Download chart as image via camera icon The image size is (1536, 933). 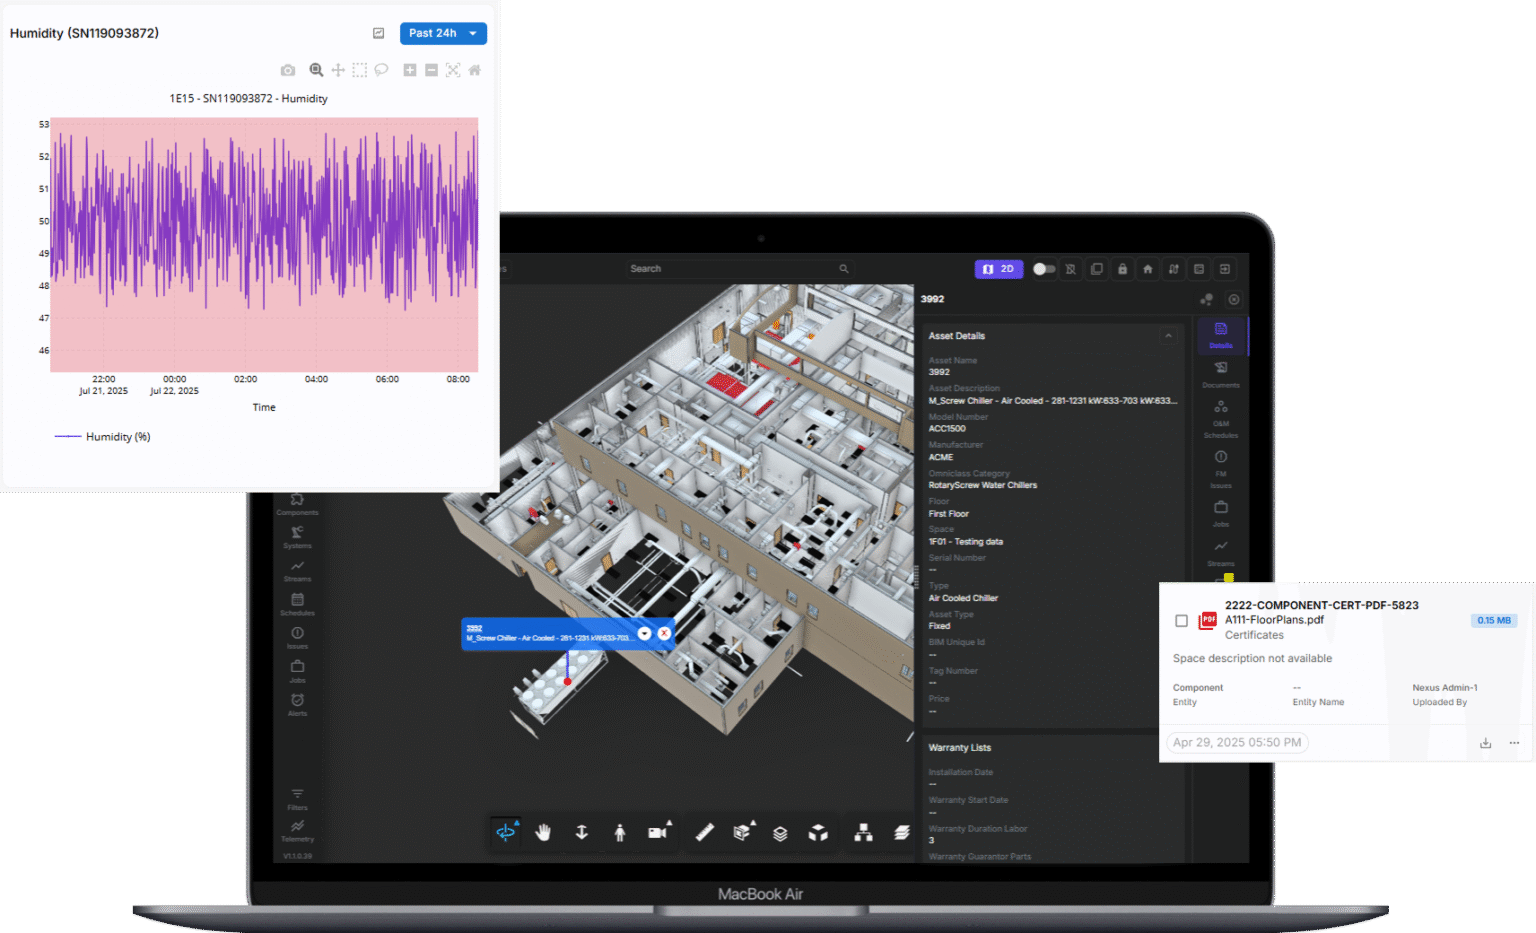click(288, 70)
